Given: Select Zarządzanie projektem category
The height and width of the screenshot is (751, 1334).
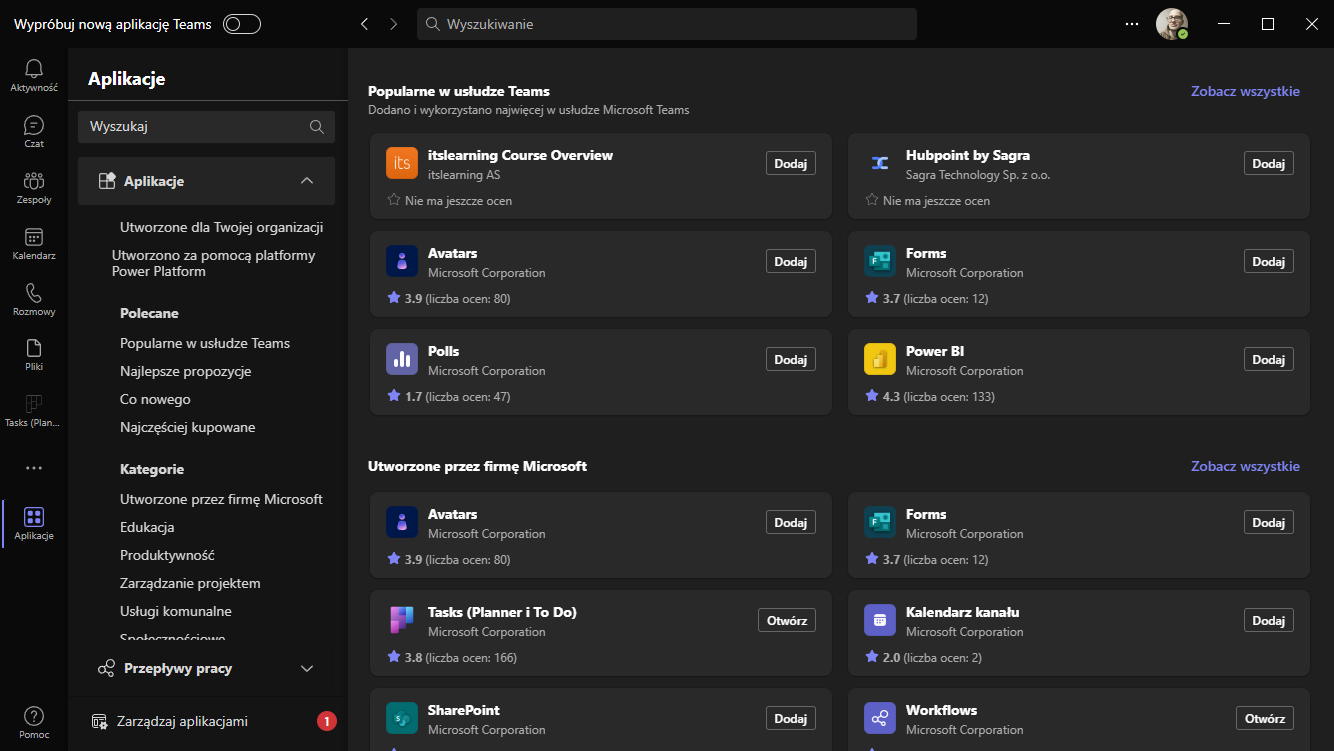Looking at the screenshot, I should tap(190, 583).
